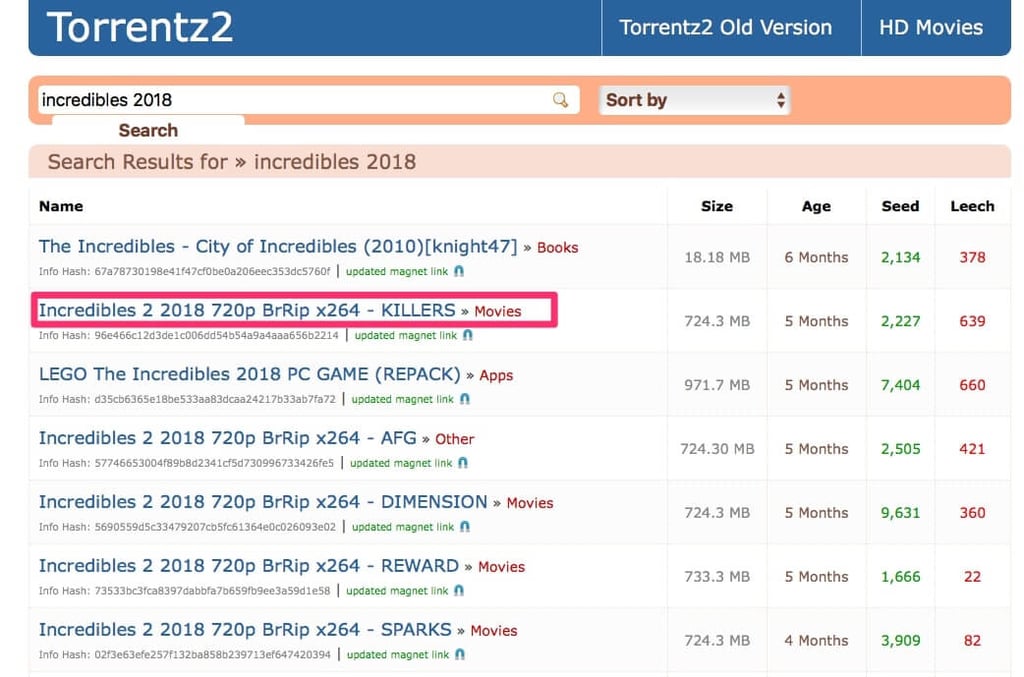Click the Size column header
Viewport: 1024px width, 677px height.
coord(717,206)
